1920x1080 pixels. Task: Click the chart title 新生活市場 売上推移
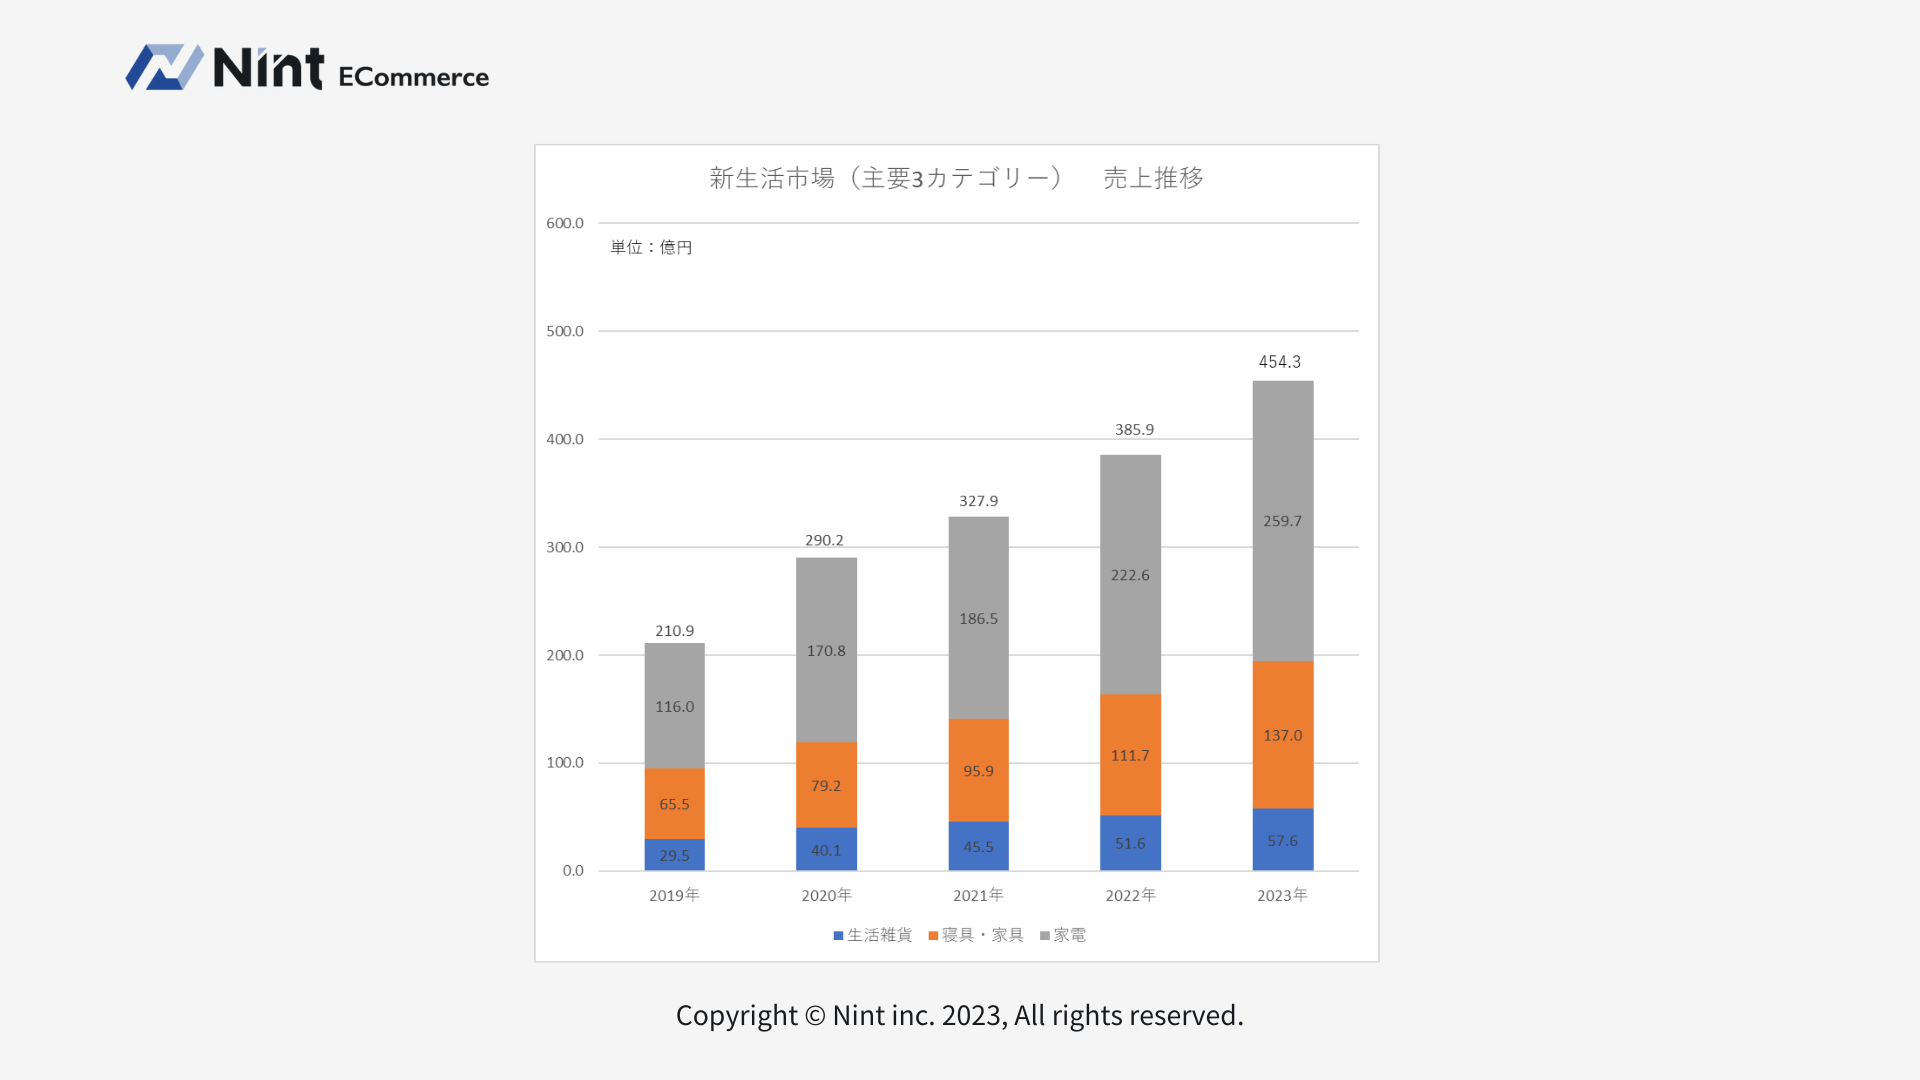[x=956, y=178]
